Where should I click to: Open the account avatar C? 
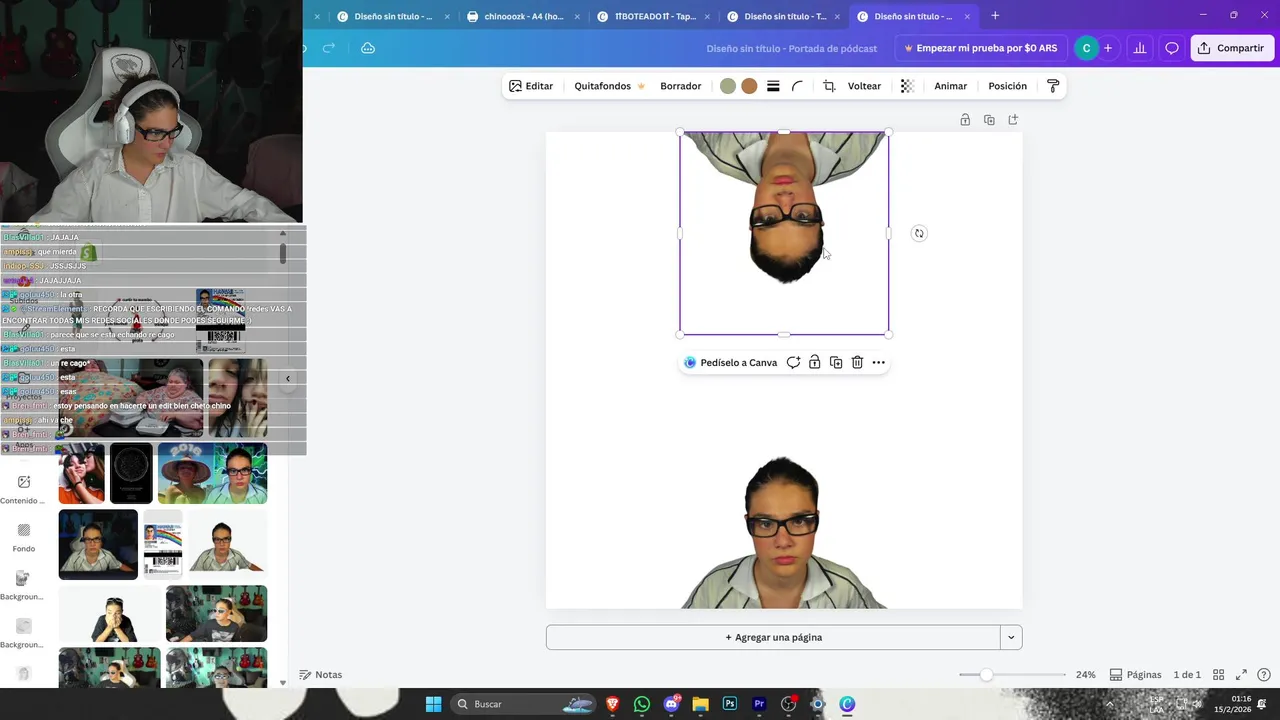(x=1086, y=48)
